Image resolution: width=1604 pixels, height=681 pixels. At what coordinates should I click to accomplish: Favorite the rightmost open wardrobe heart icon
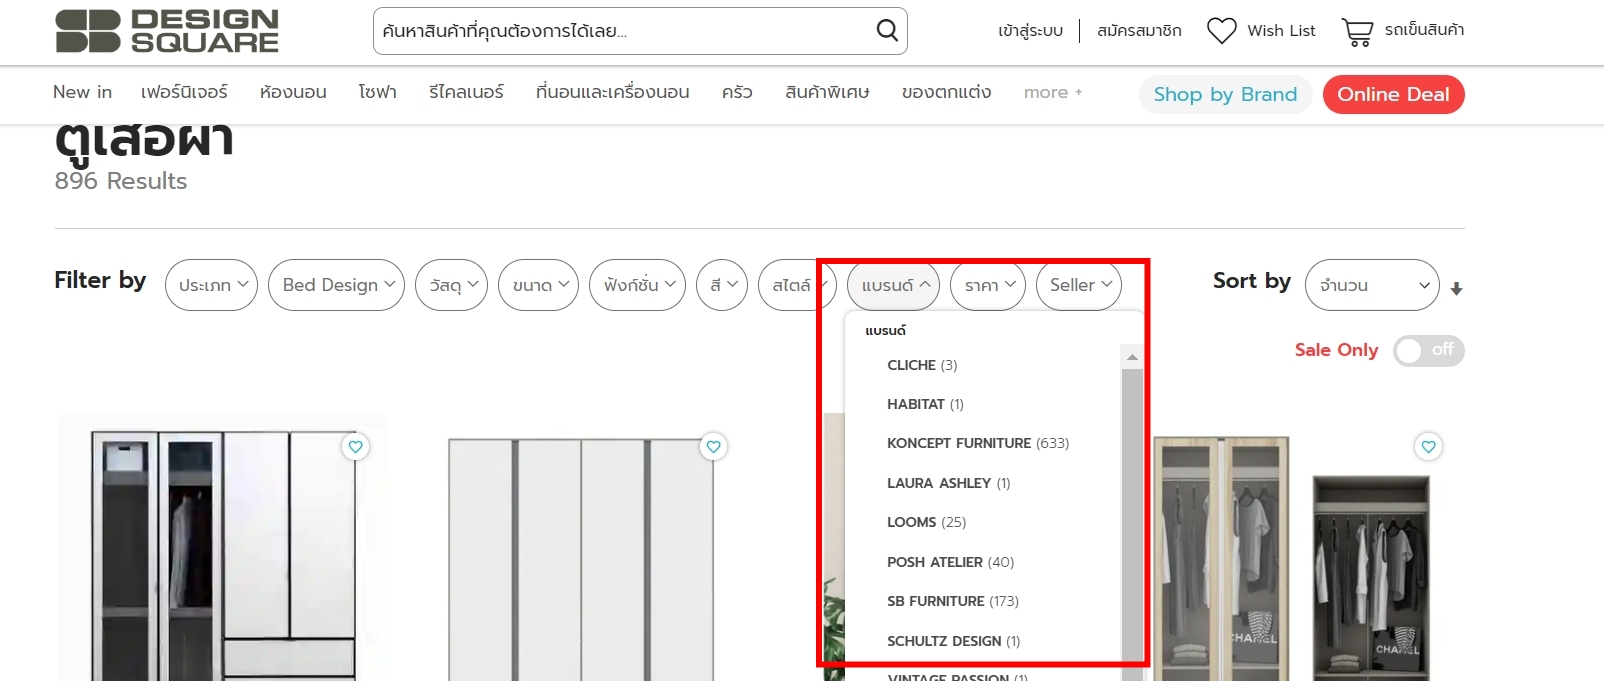tap(1428, 447)
